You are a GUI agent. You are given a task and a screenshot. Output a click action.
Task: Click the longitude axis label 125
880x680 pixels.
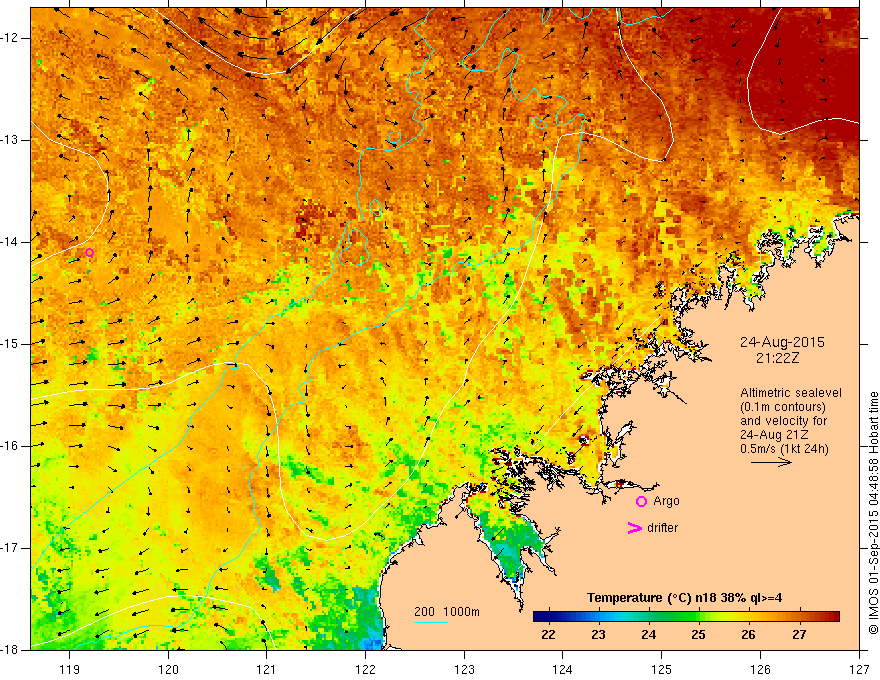662,669
